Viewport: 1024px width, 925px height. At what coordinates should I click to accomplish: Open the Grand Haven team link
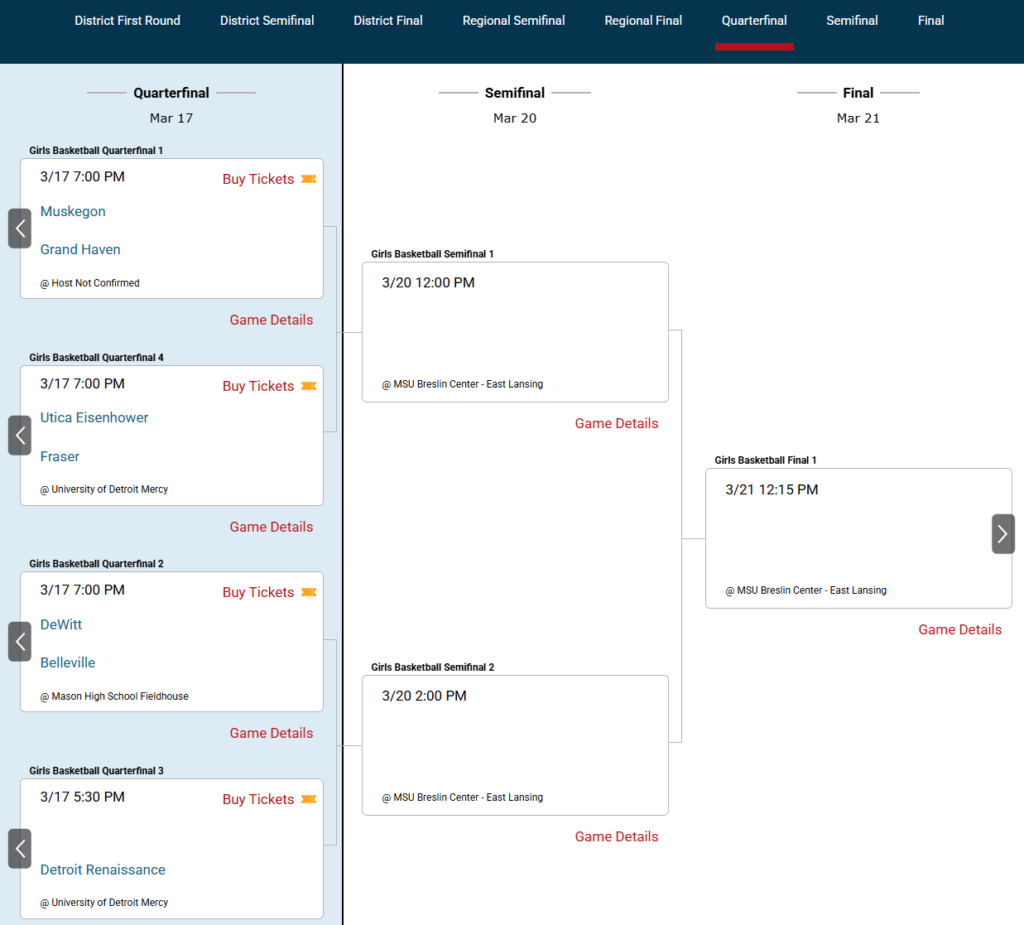(x=80, y=250)
